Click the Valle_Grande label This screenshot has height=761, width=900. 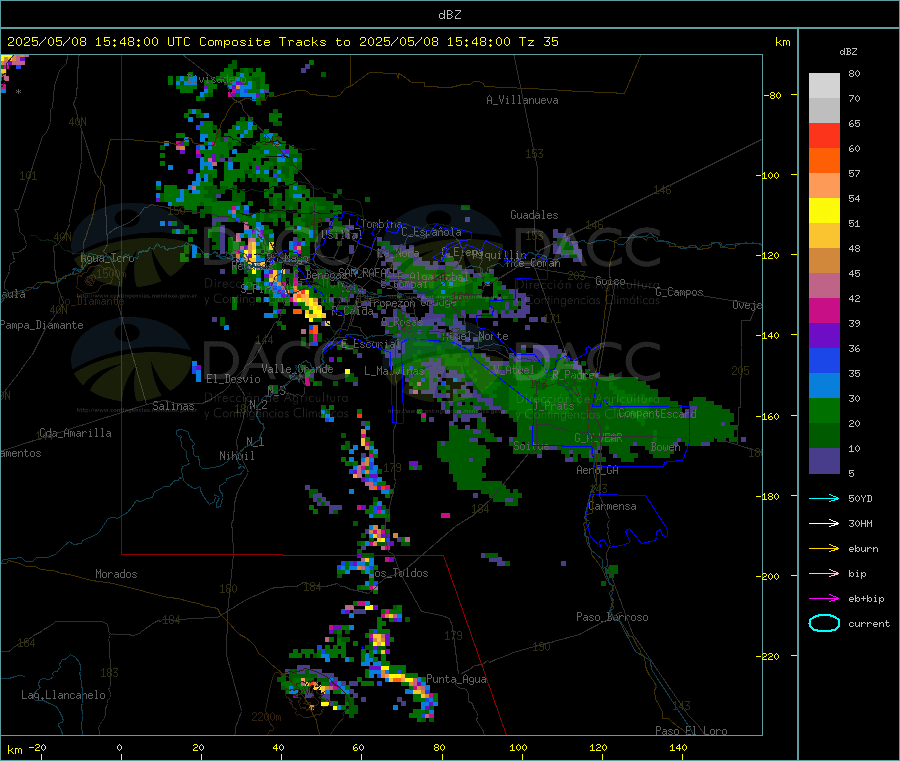point(297,368)
